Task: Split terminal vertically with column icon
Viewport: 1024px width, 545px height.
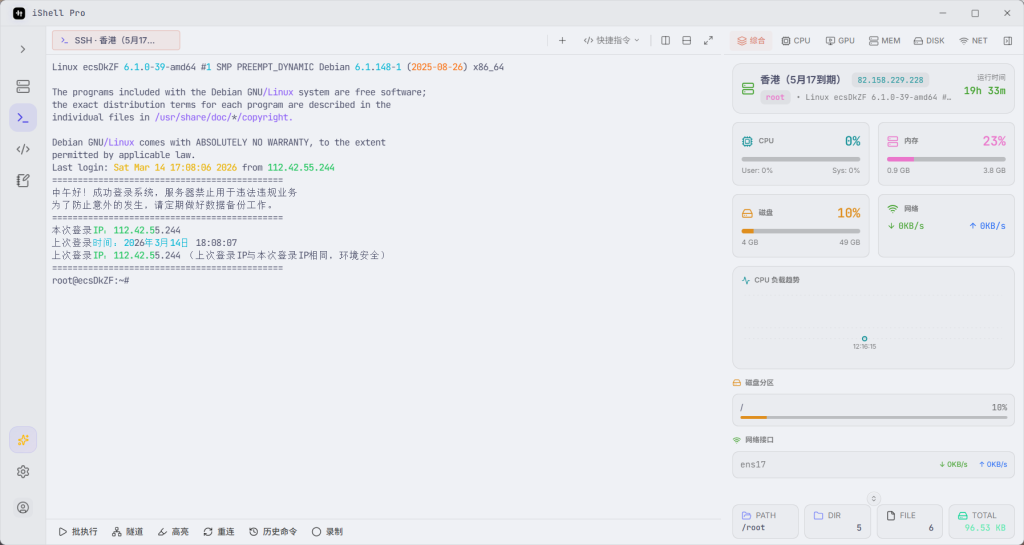Action: click(x=665, y=41)
